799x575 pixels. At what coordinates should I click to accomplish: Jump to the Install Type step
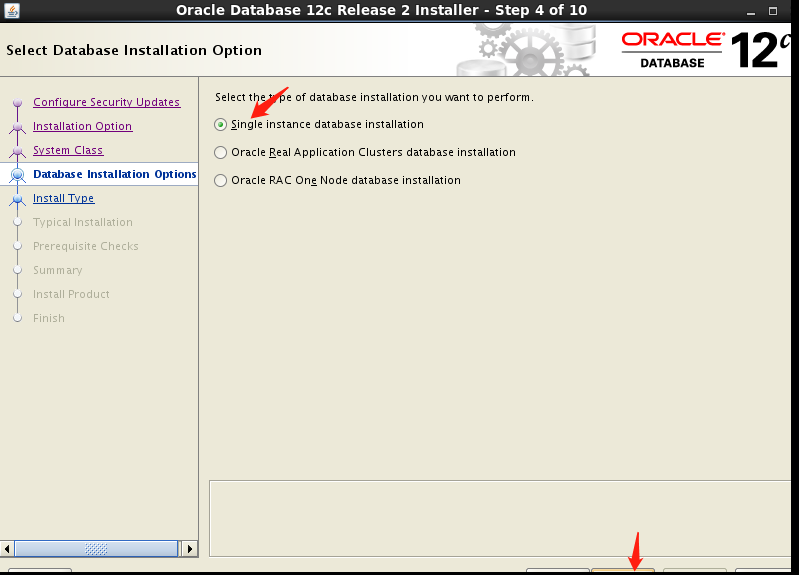click(x=64, y=198)
